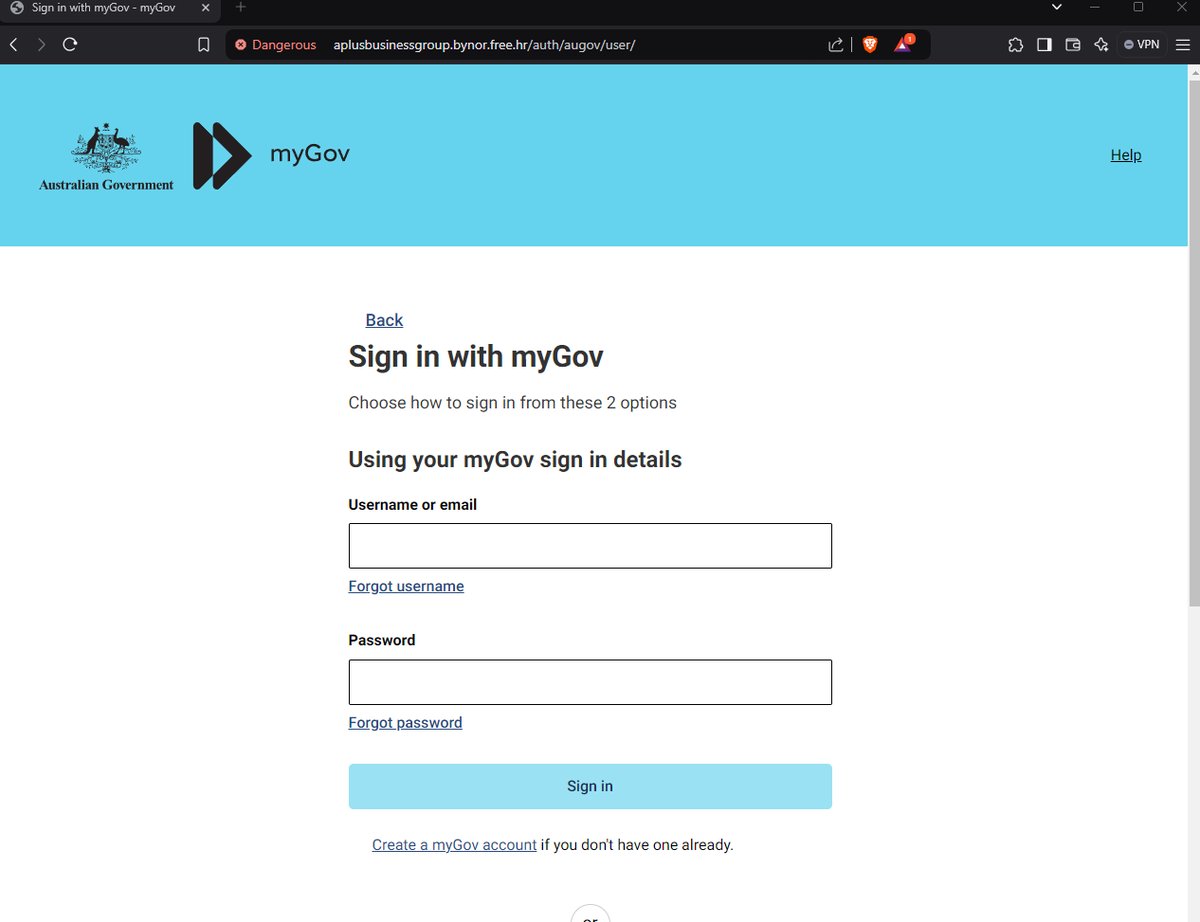Follow the Forgot password link
This screenshot has width=1200, height=922.
pyautogui.click(x=405, y=722)
